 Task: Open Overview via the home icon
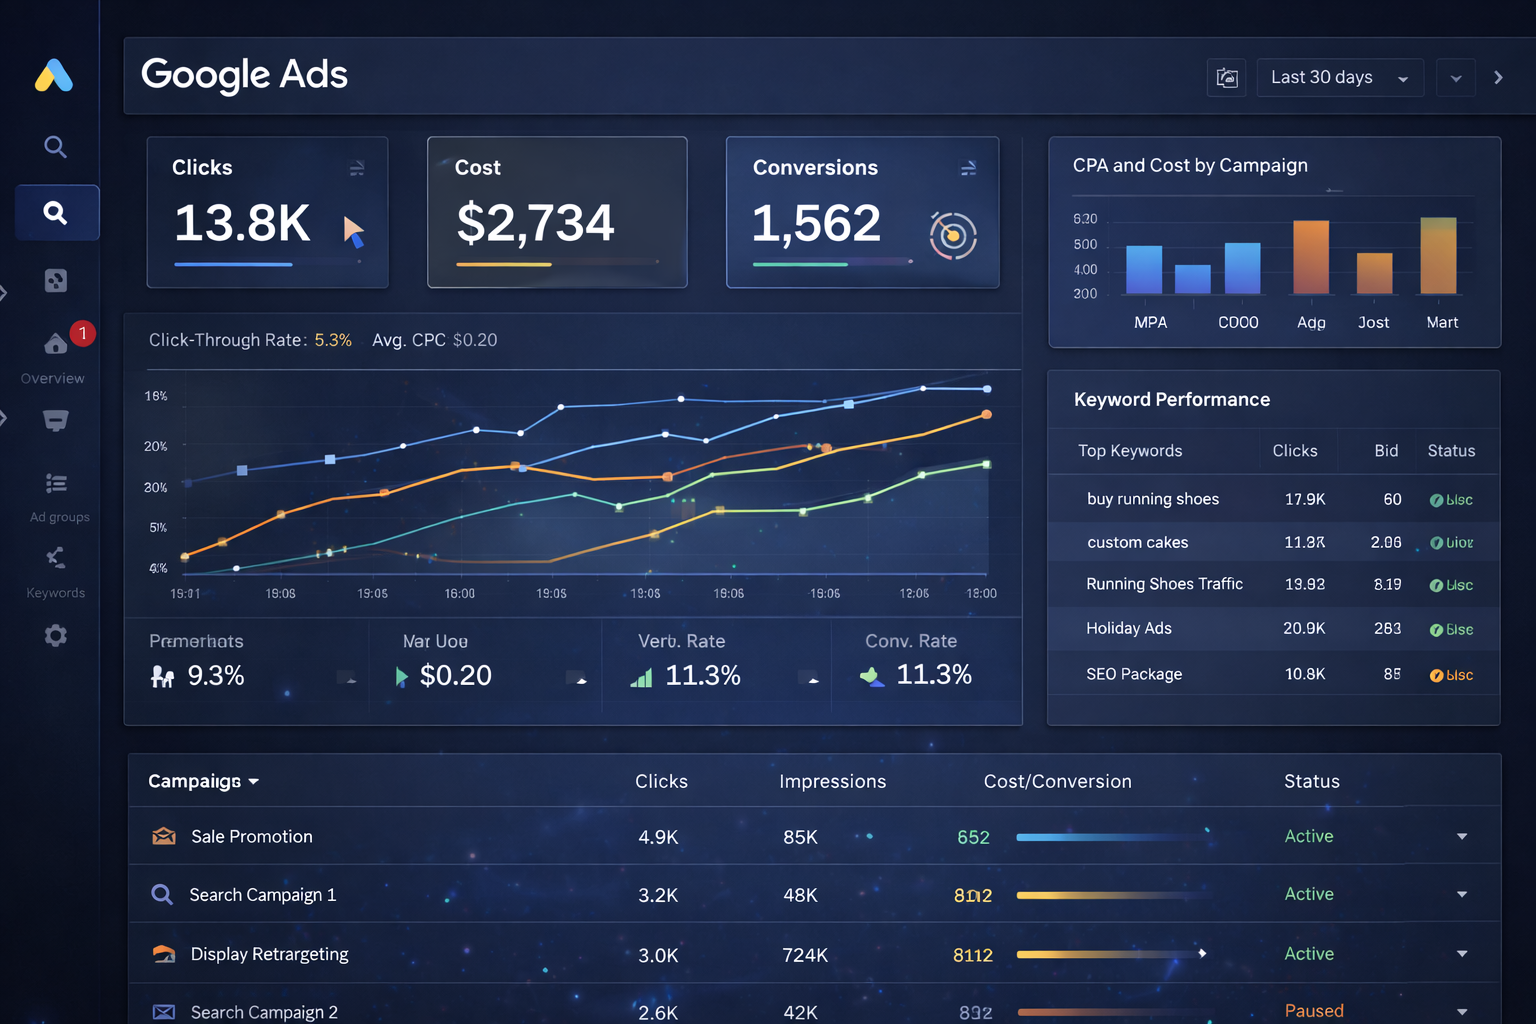pyautogui.click(x=56, y=344)
